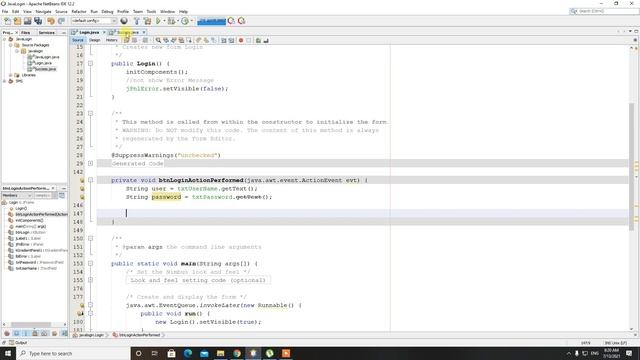
Task: Click the Profile Project clock icon
Action: click(x=185, y=21)
